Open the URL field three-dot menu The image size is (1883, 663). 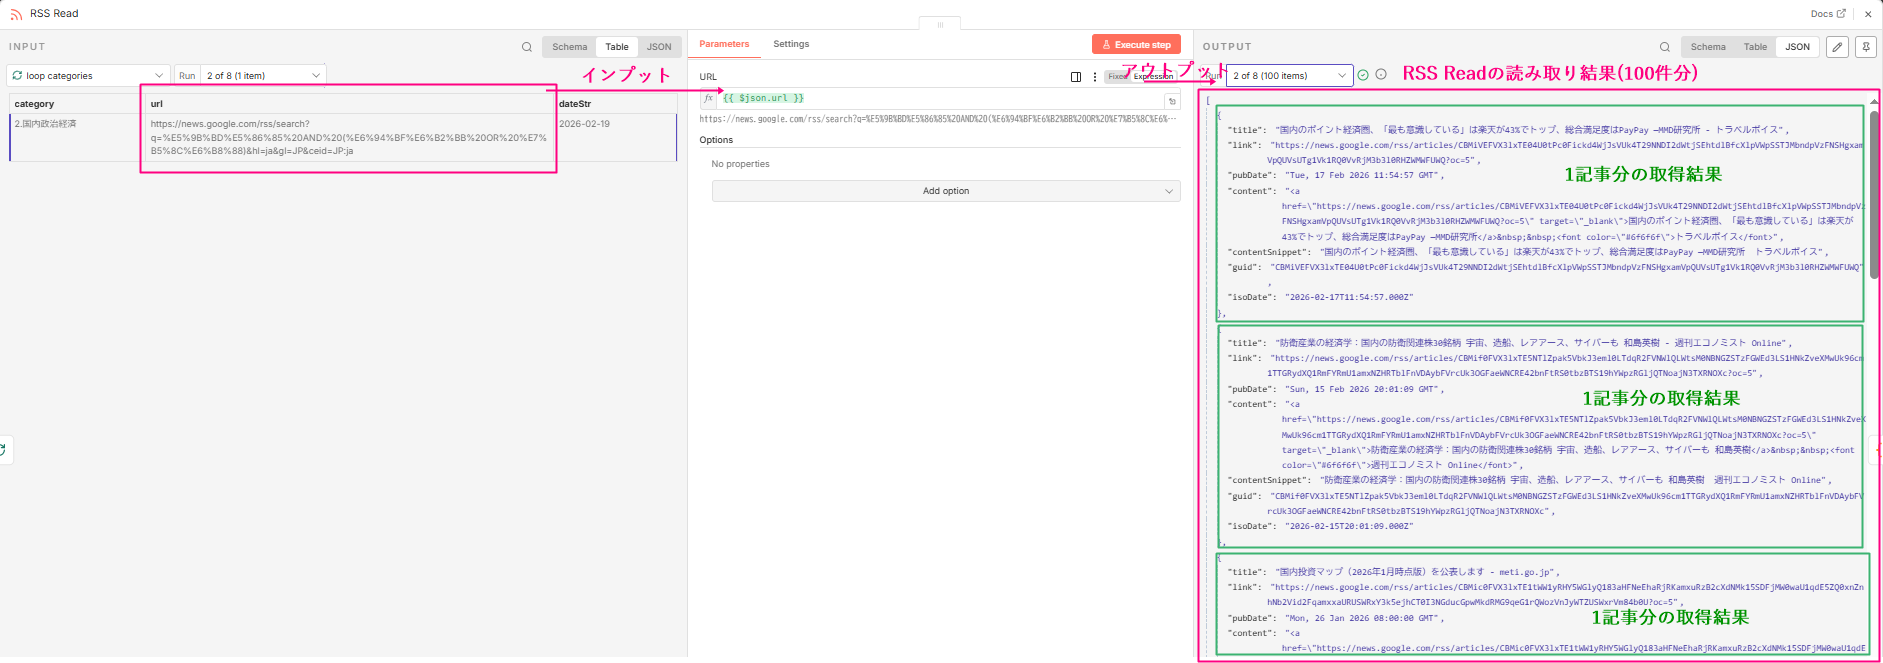[x=1095, y=77]
